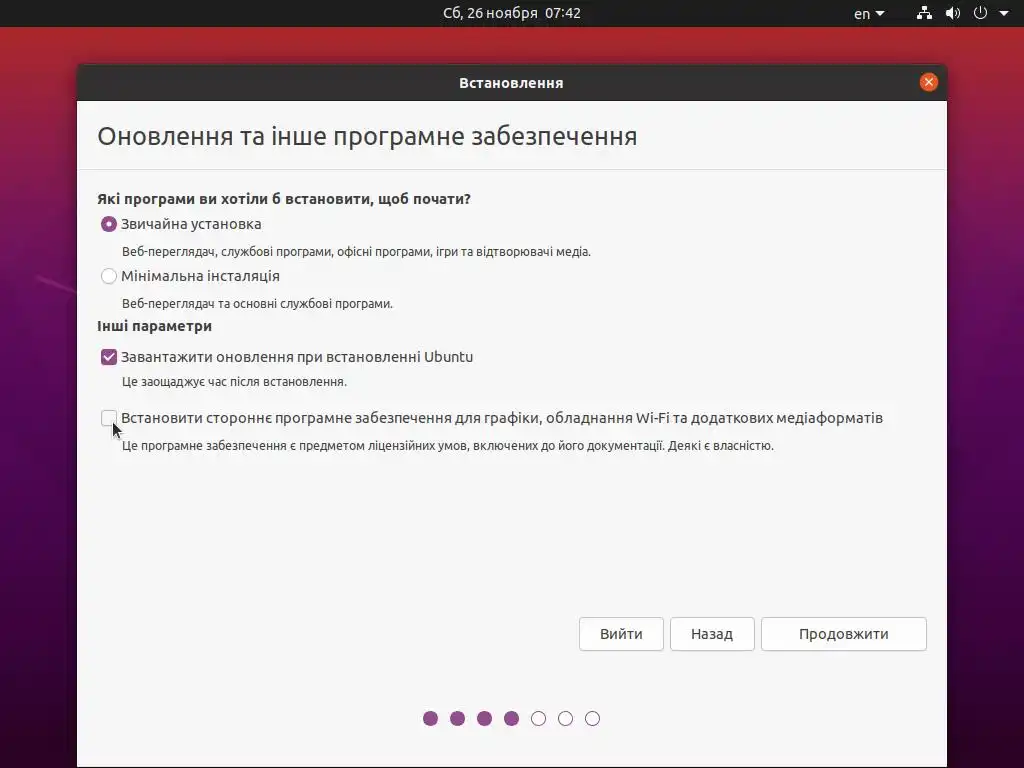Select the Мінімальна інсталяція radio button

108,276
